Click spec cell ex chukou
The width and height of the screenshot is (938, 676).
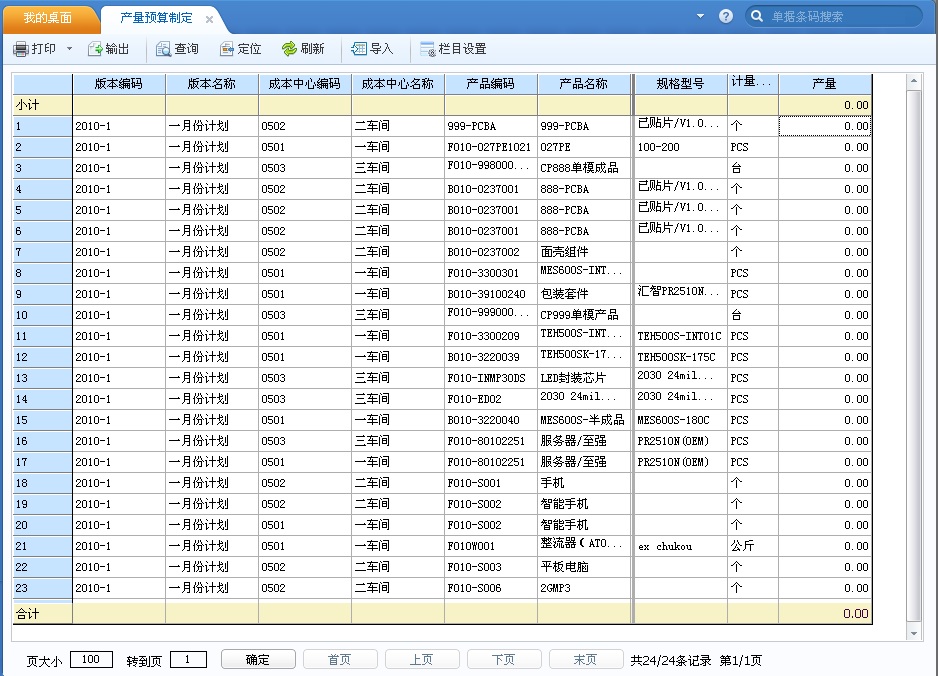[665, 546]
